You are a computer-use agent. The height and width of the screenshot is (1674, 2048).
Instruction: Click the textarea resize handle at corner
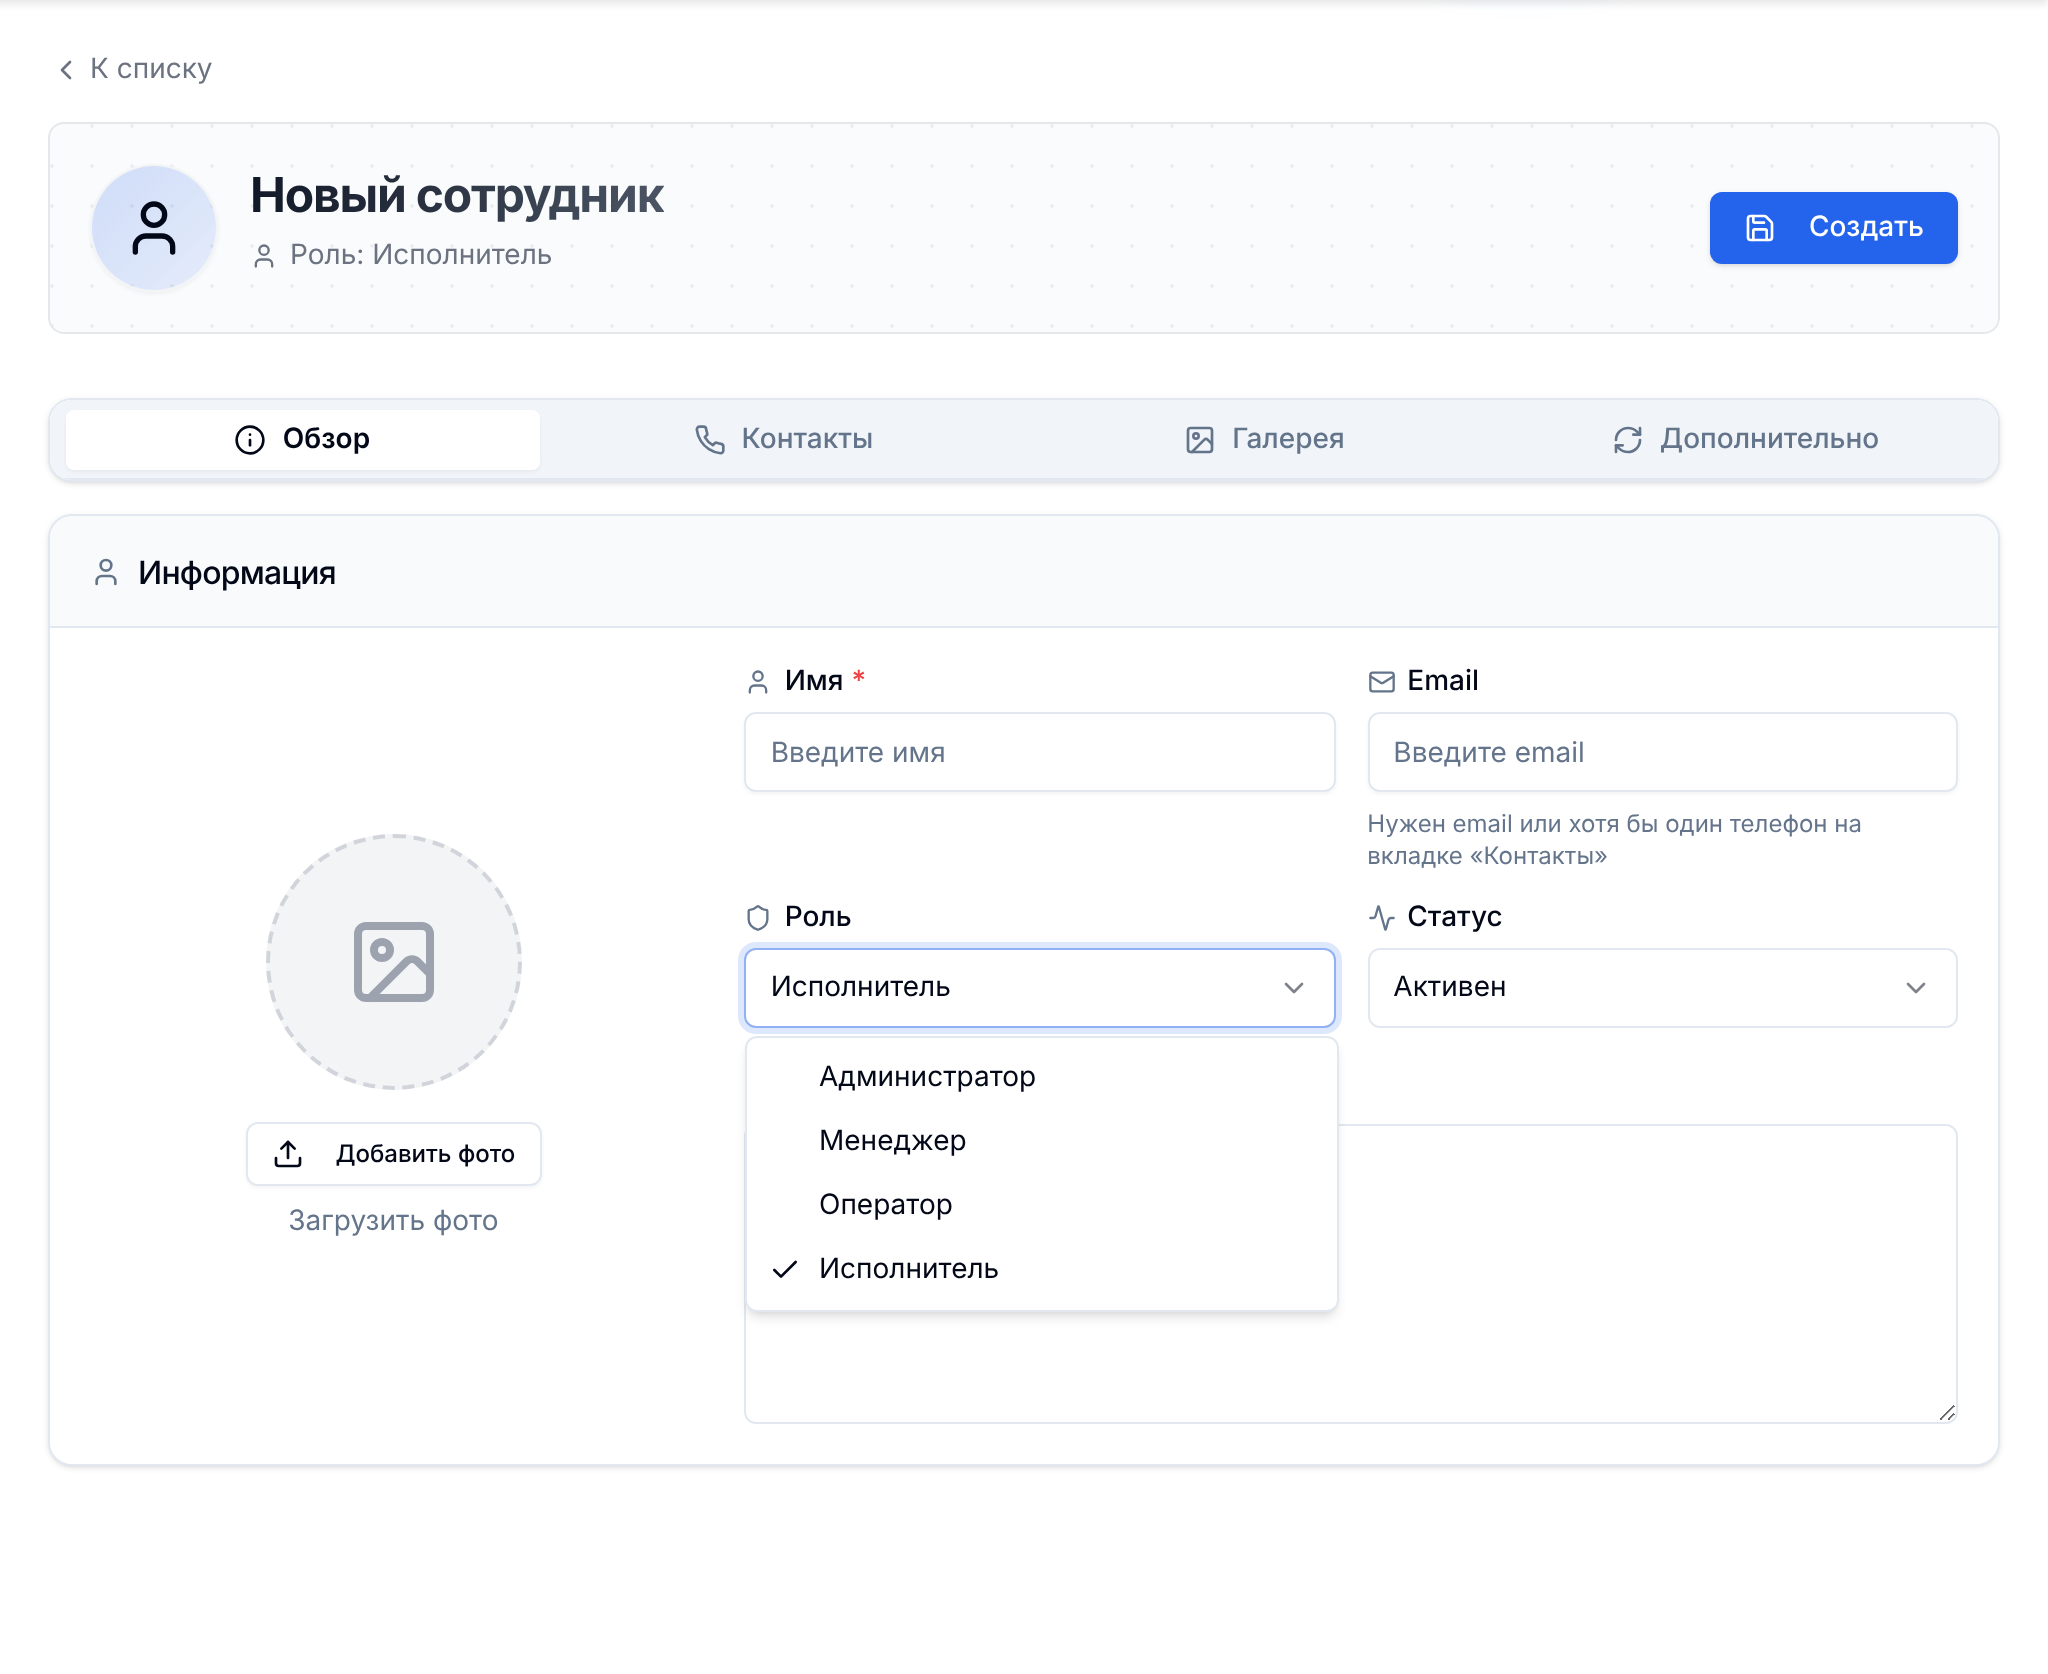(x=1946, y=1412)
